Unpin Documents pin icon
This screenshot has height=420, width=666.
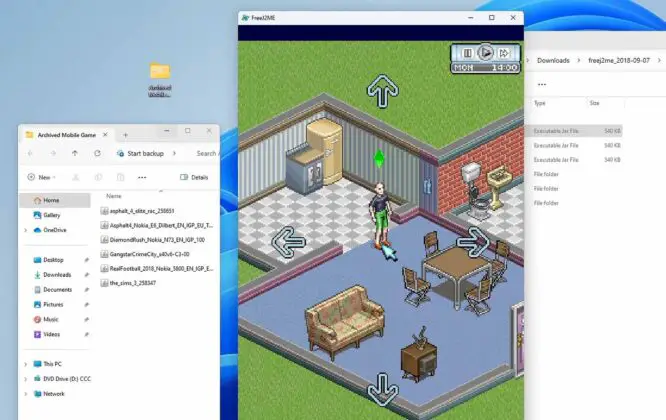coord(86,290)
